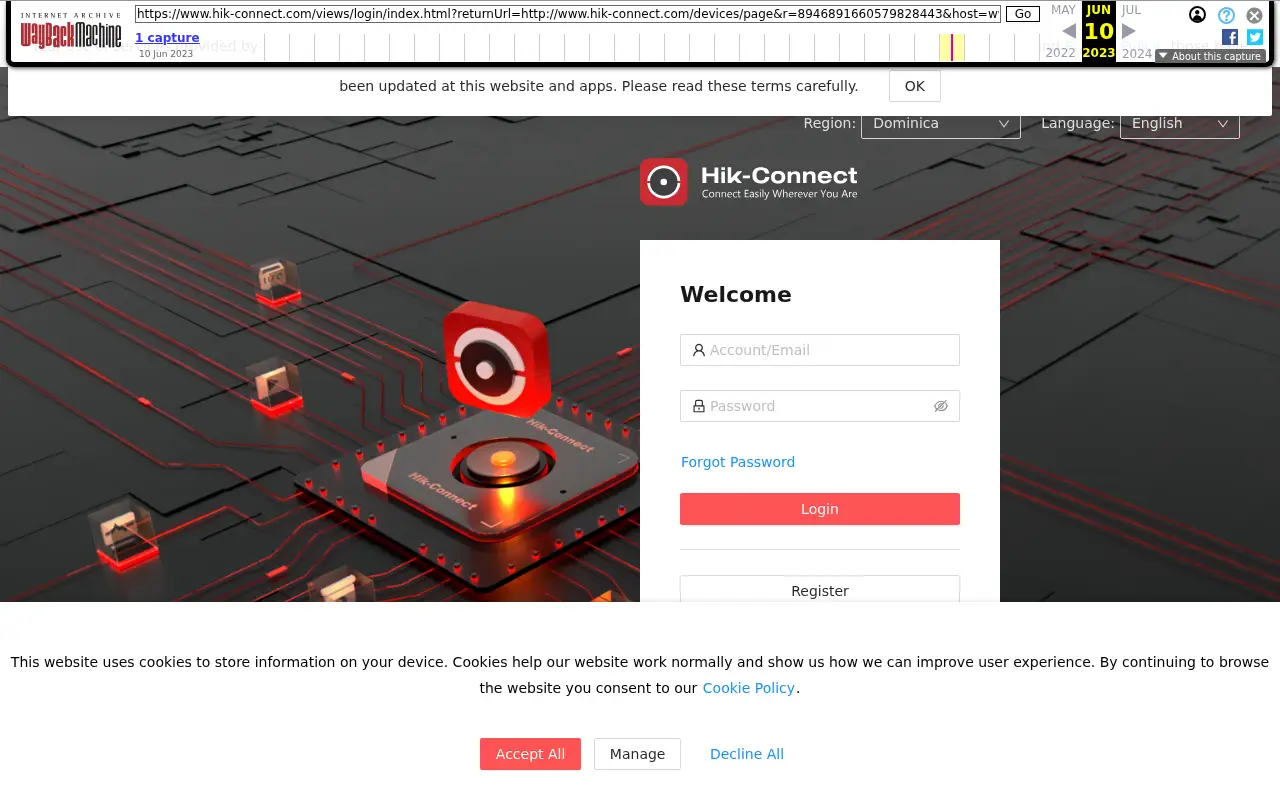The height and width of the screenshot is (800, 1280).
Task: Focus the Account/Email input field
Action: (x=820, y=350)
